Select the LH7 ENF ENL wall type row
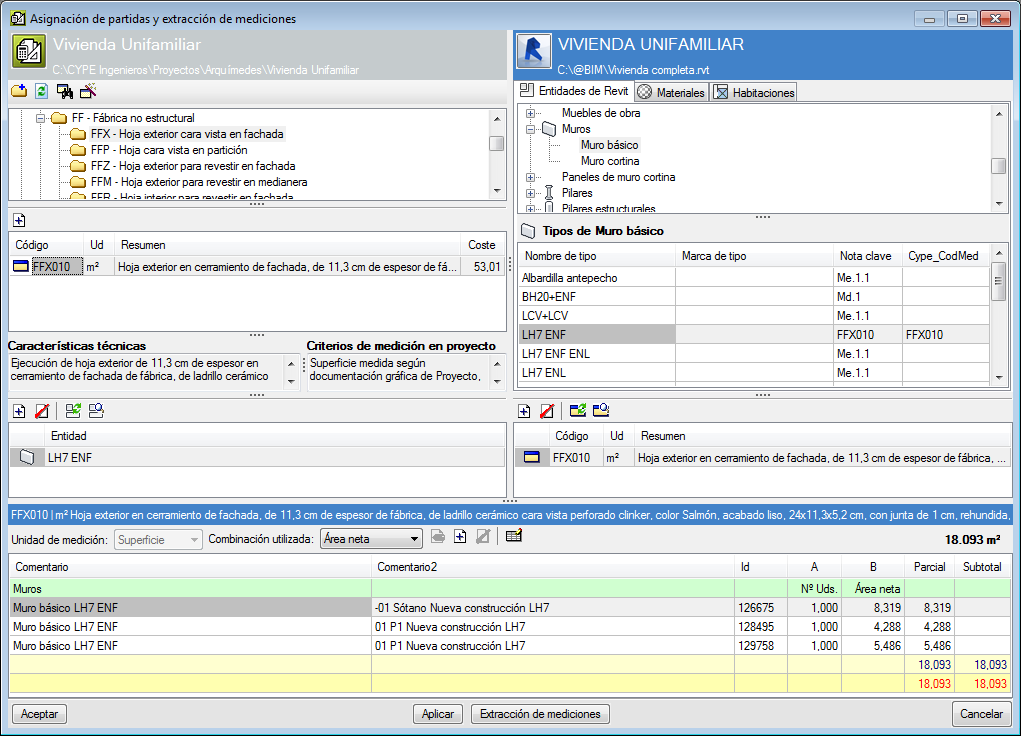 click(754, 354)
